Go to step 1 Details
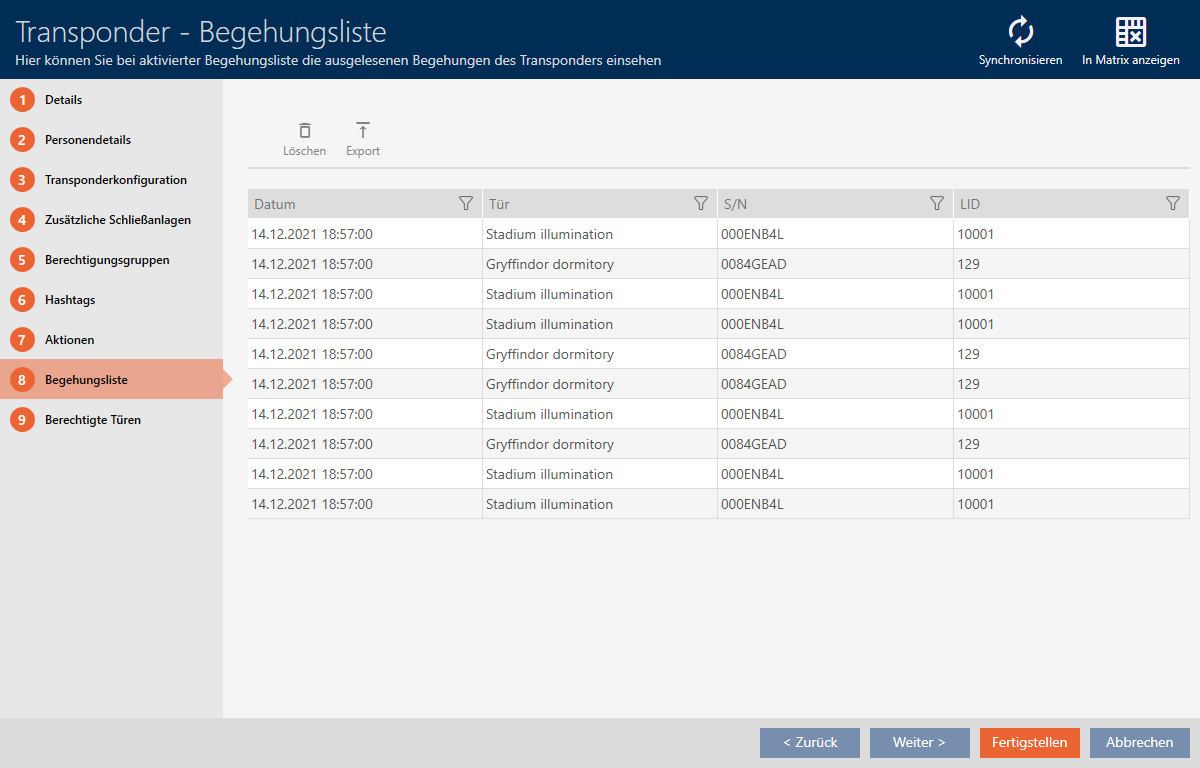This screenshot has width=1200, height=768. tap(63, 100)
